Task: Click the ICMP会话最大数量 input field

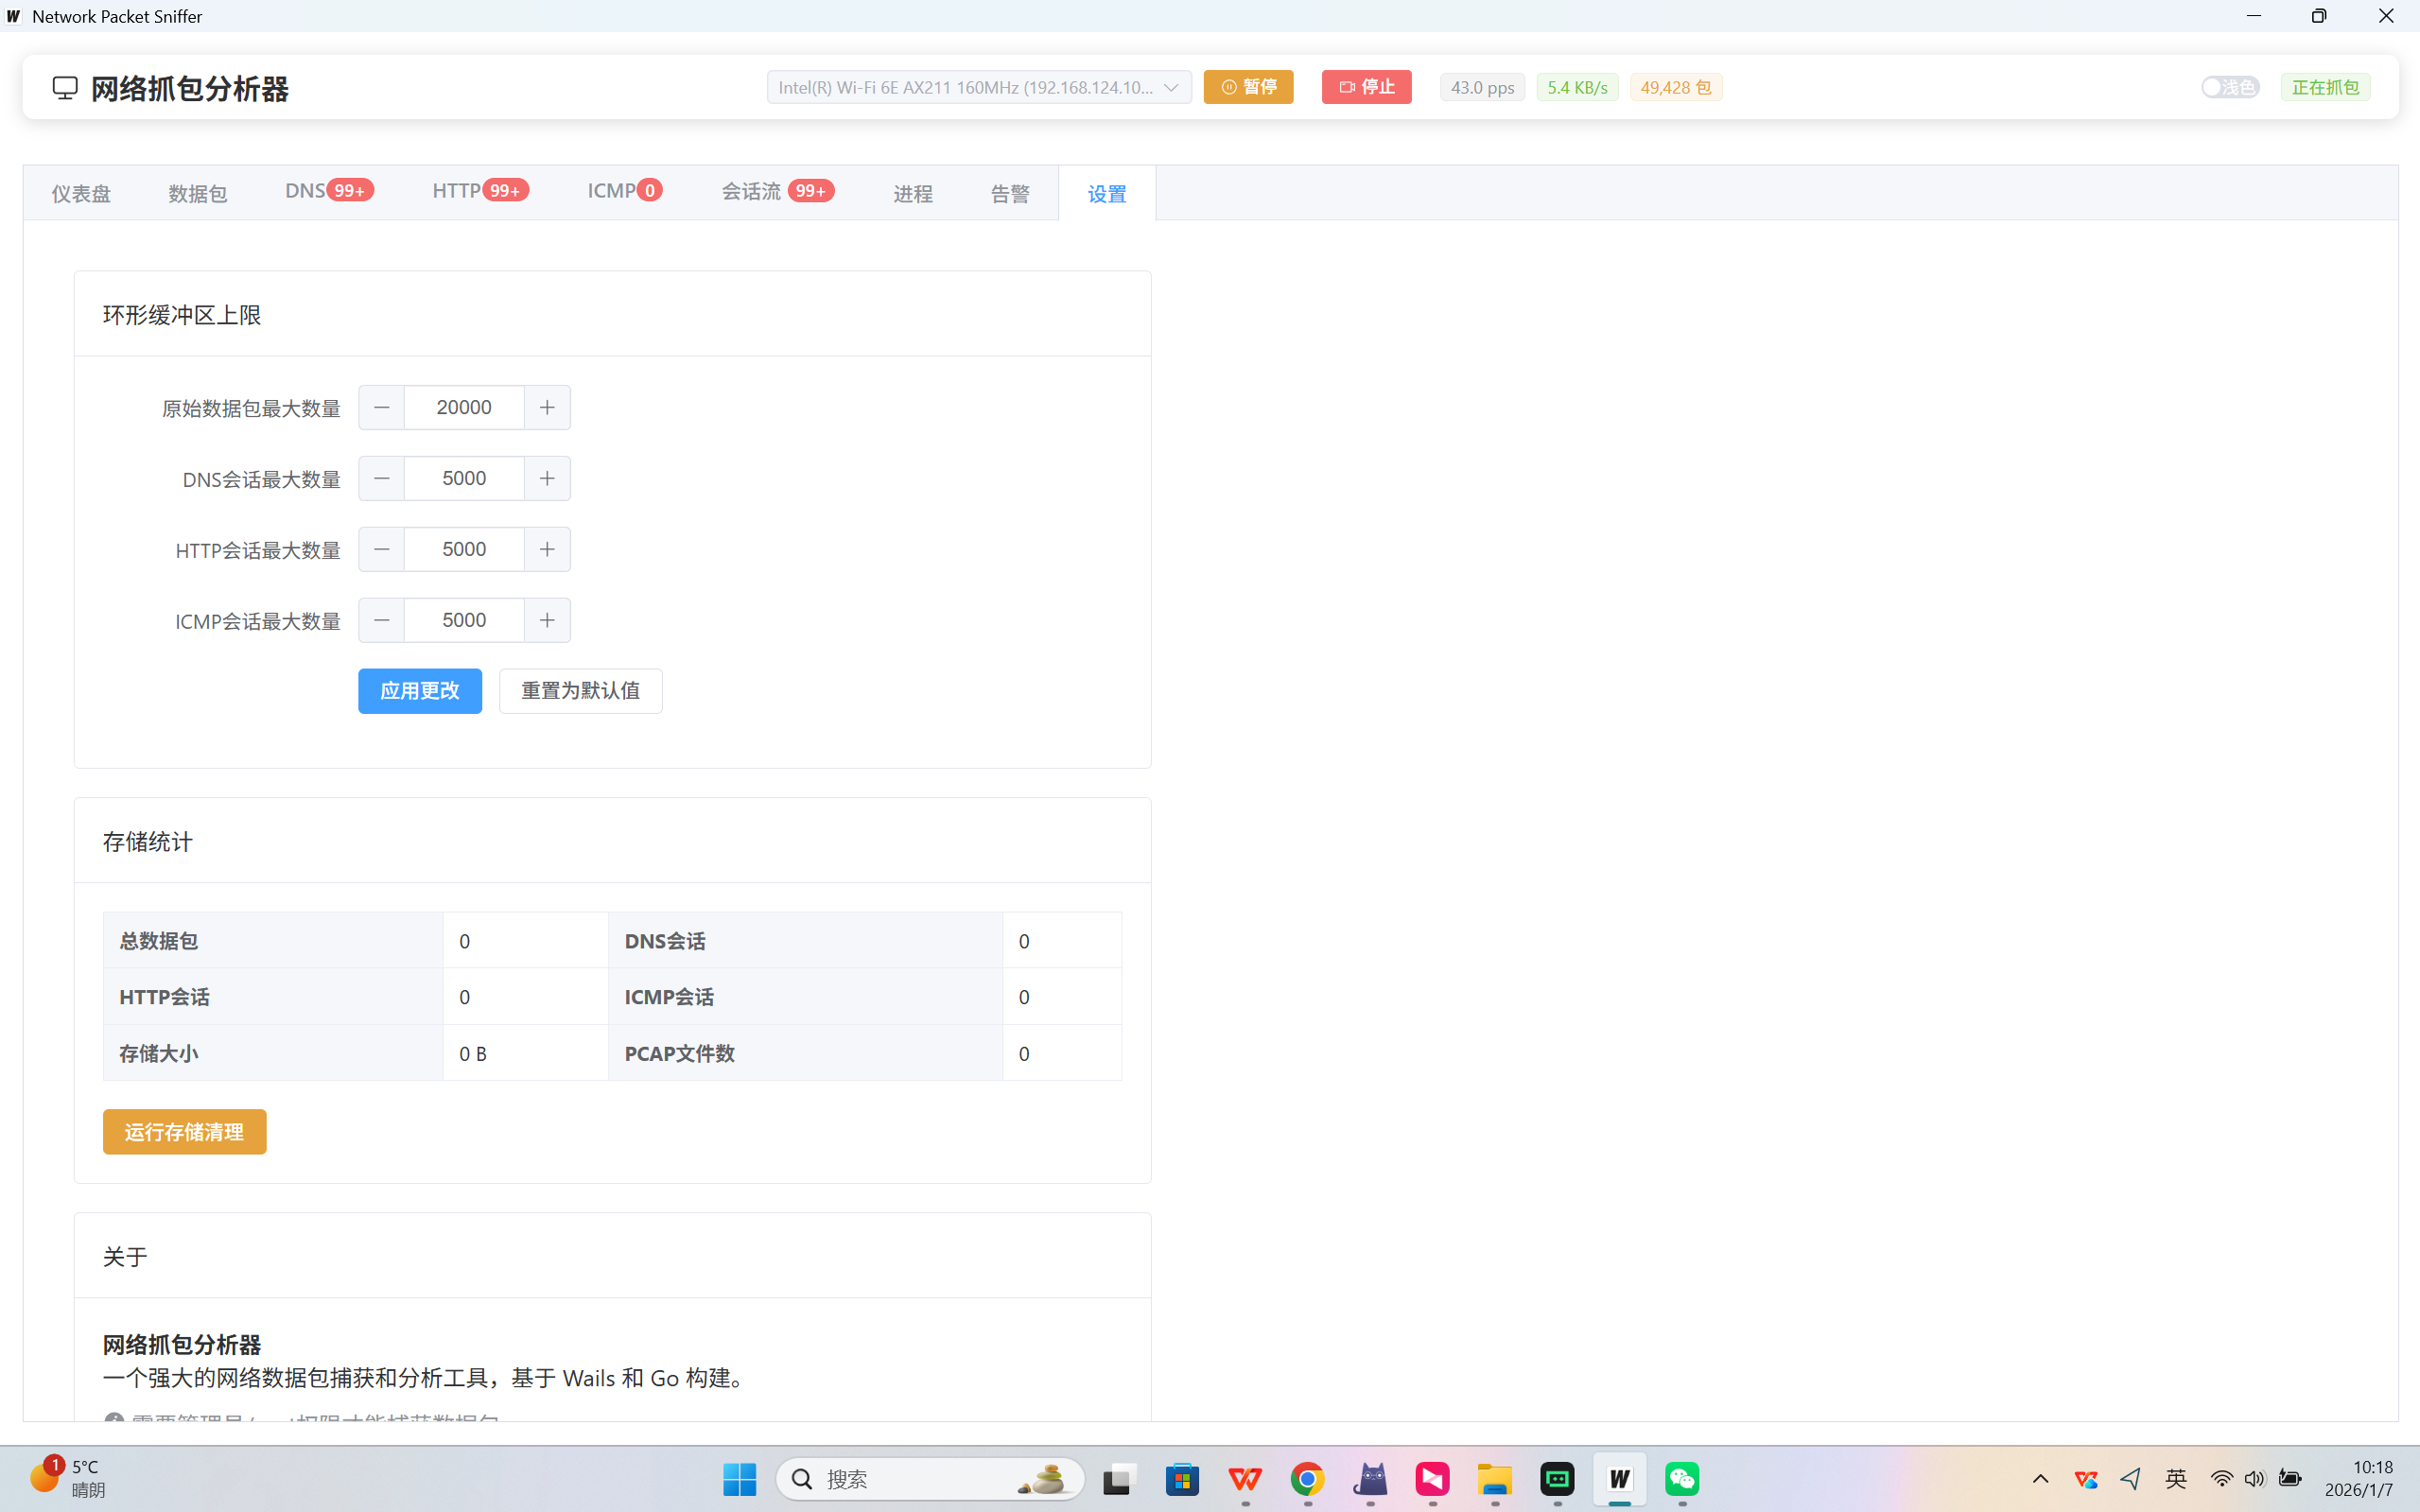Action: 463,620
